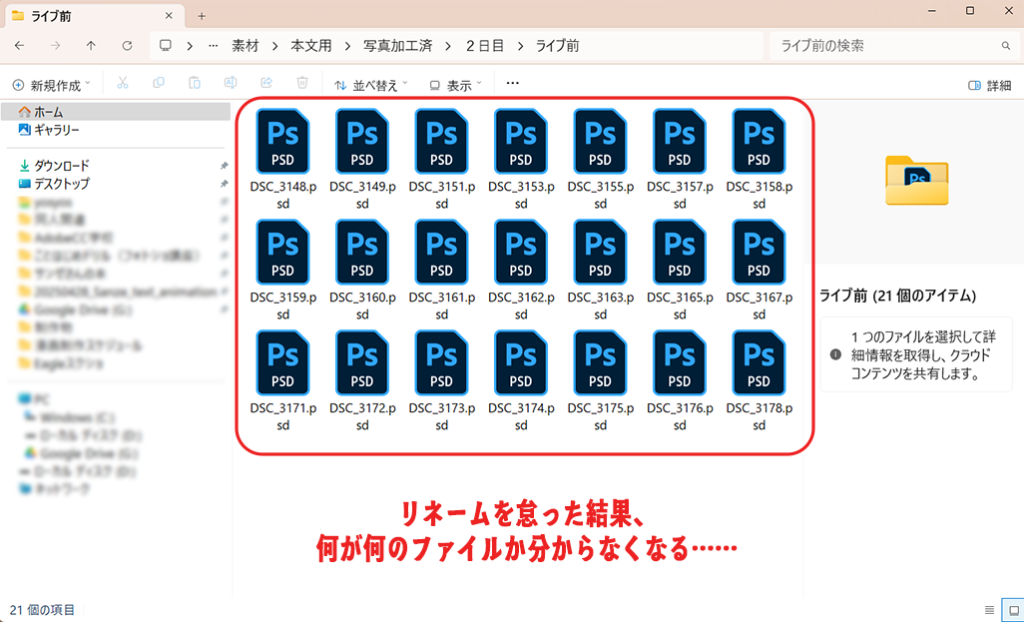
Task: Select the DSC_3163.psd file icon
Action: 600,252
